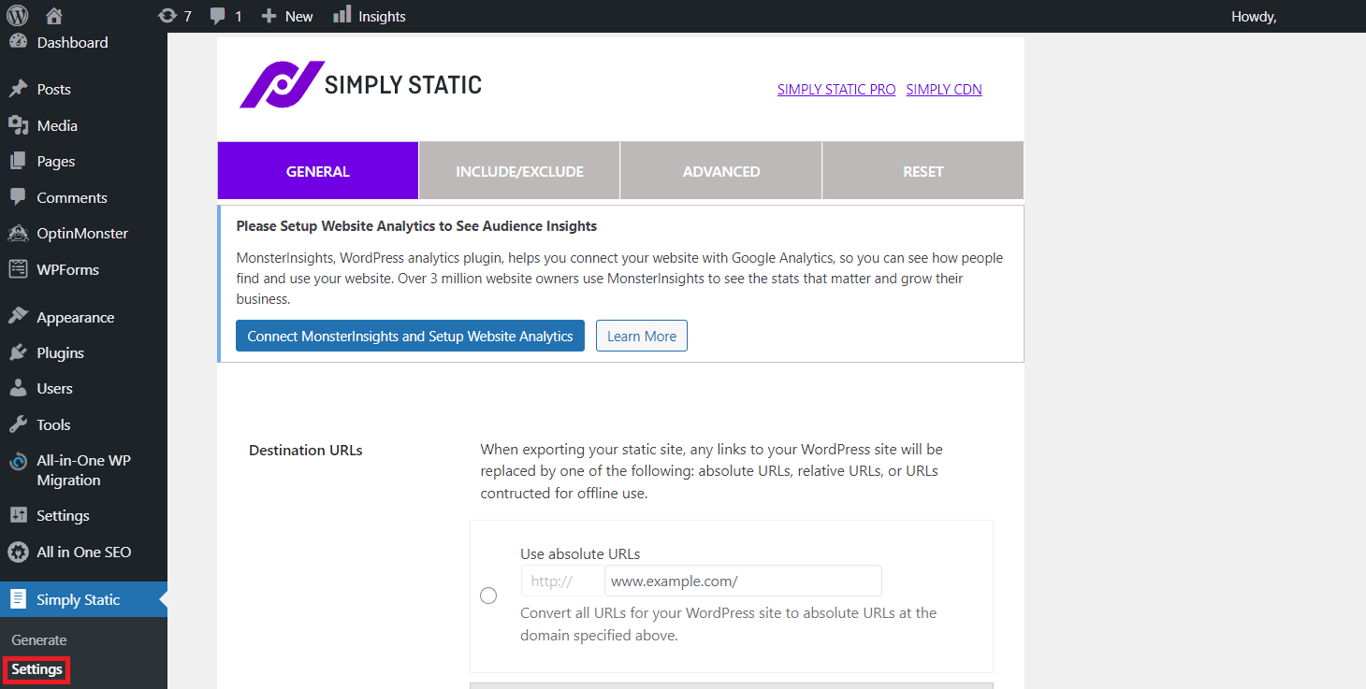Open Insights via the bar-chart icon
Viewport: 1366px width, 689px height.
[x=345, y=15]
